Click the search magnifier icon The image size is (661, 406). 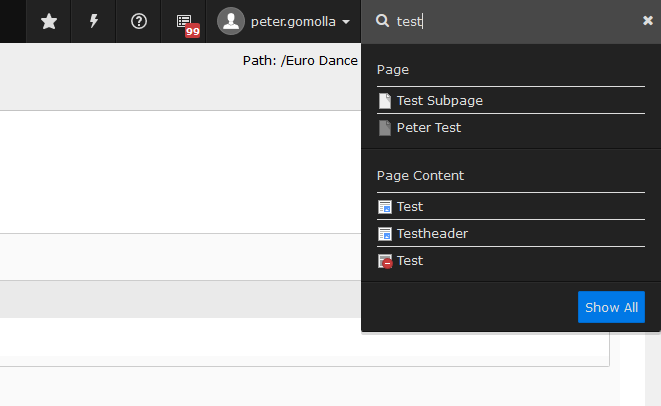(382, 21)
